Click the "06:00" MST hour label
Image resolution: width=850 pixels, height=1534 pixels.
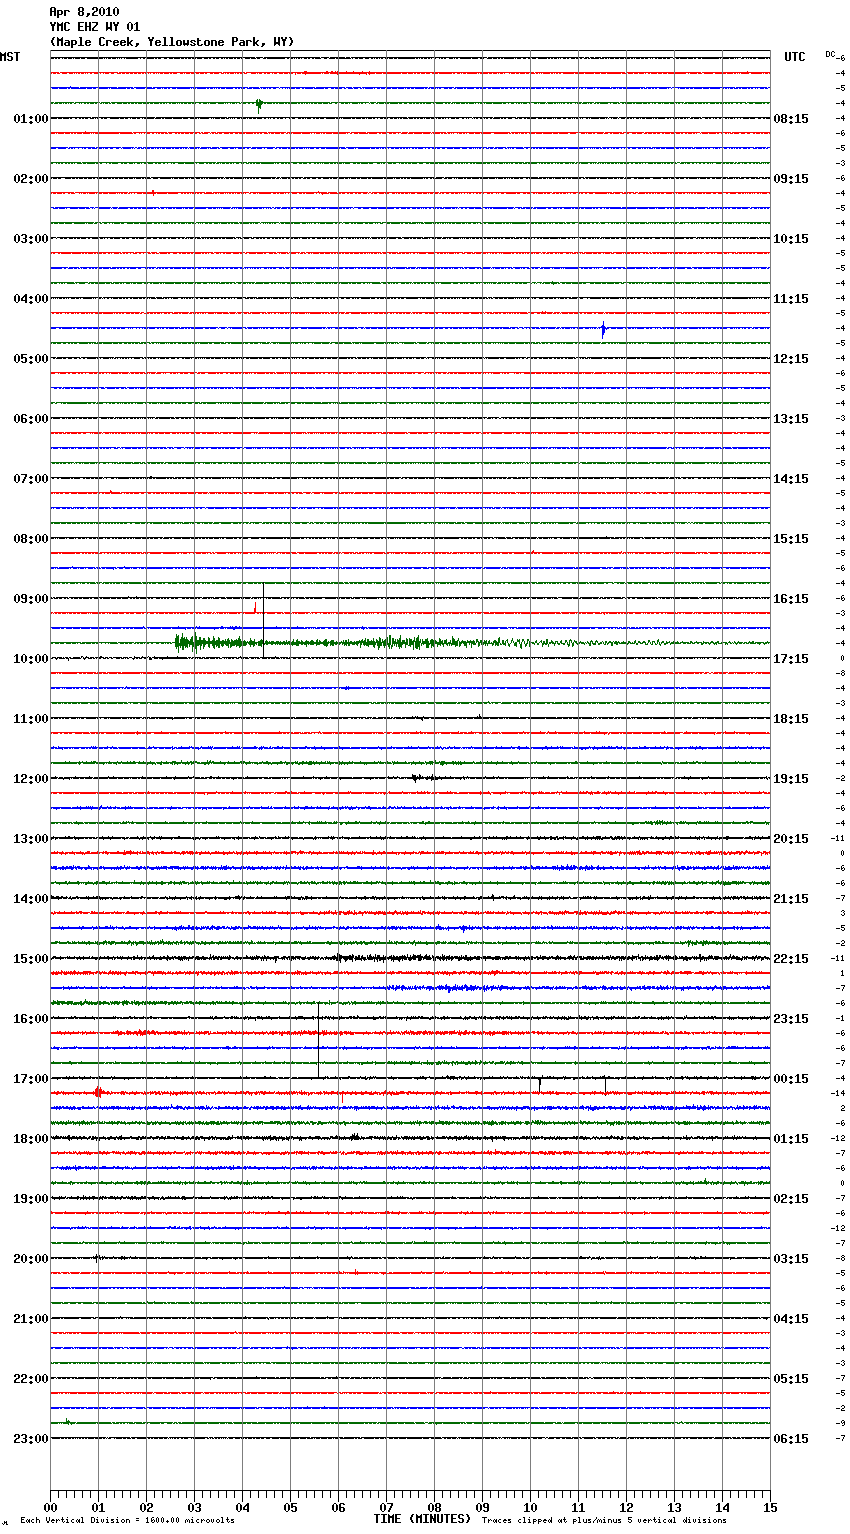coord(31,419)
